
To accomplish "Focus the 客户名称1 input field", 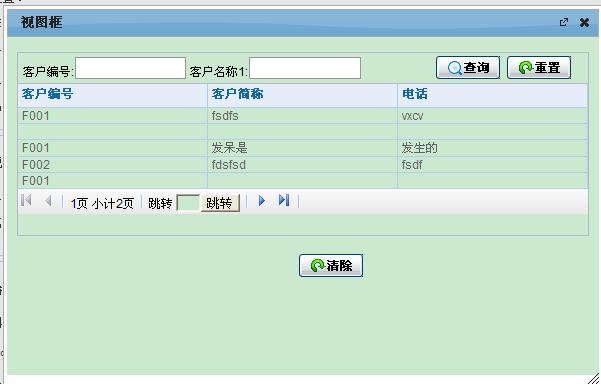I will [305, 68].
